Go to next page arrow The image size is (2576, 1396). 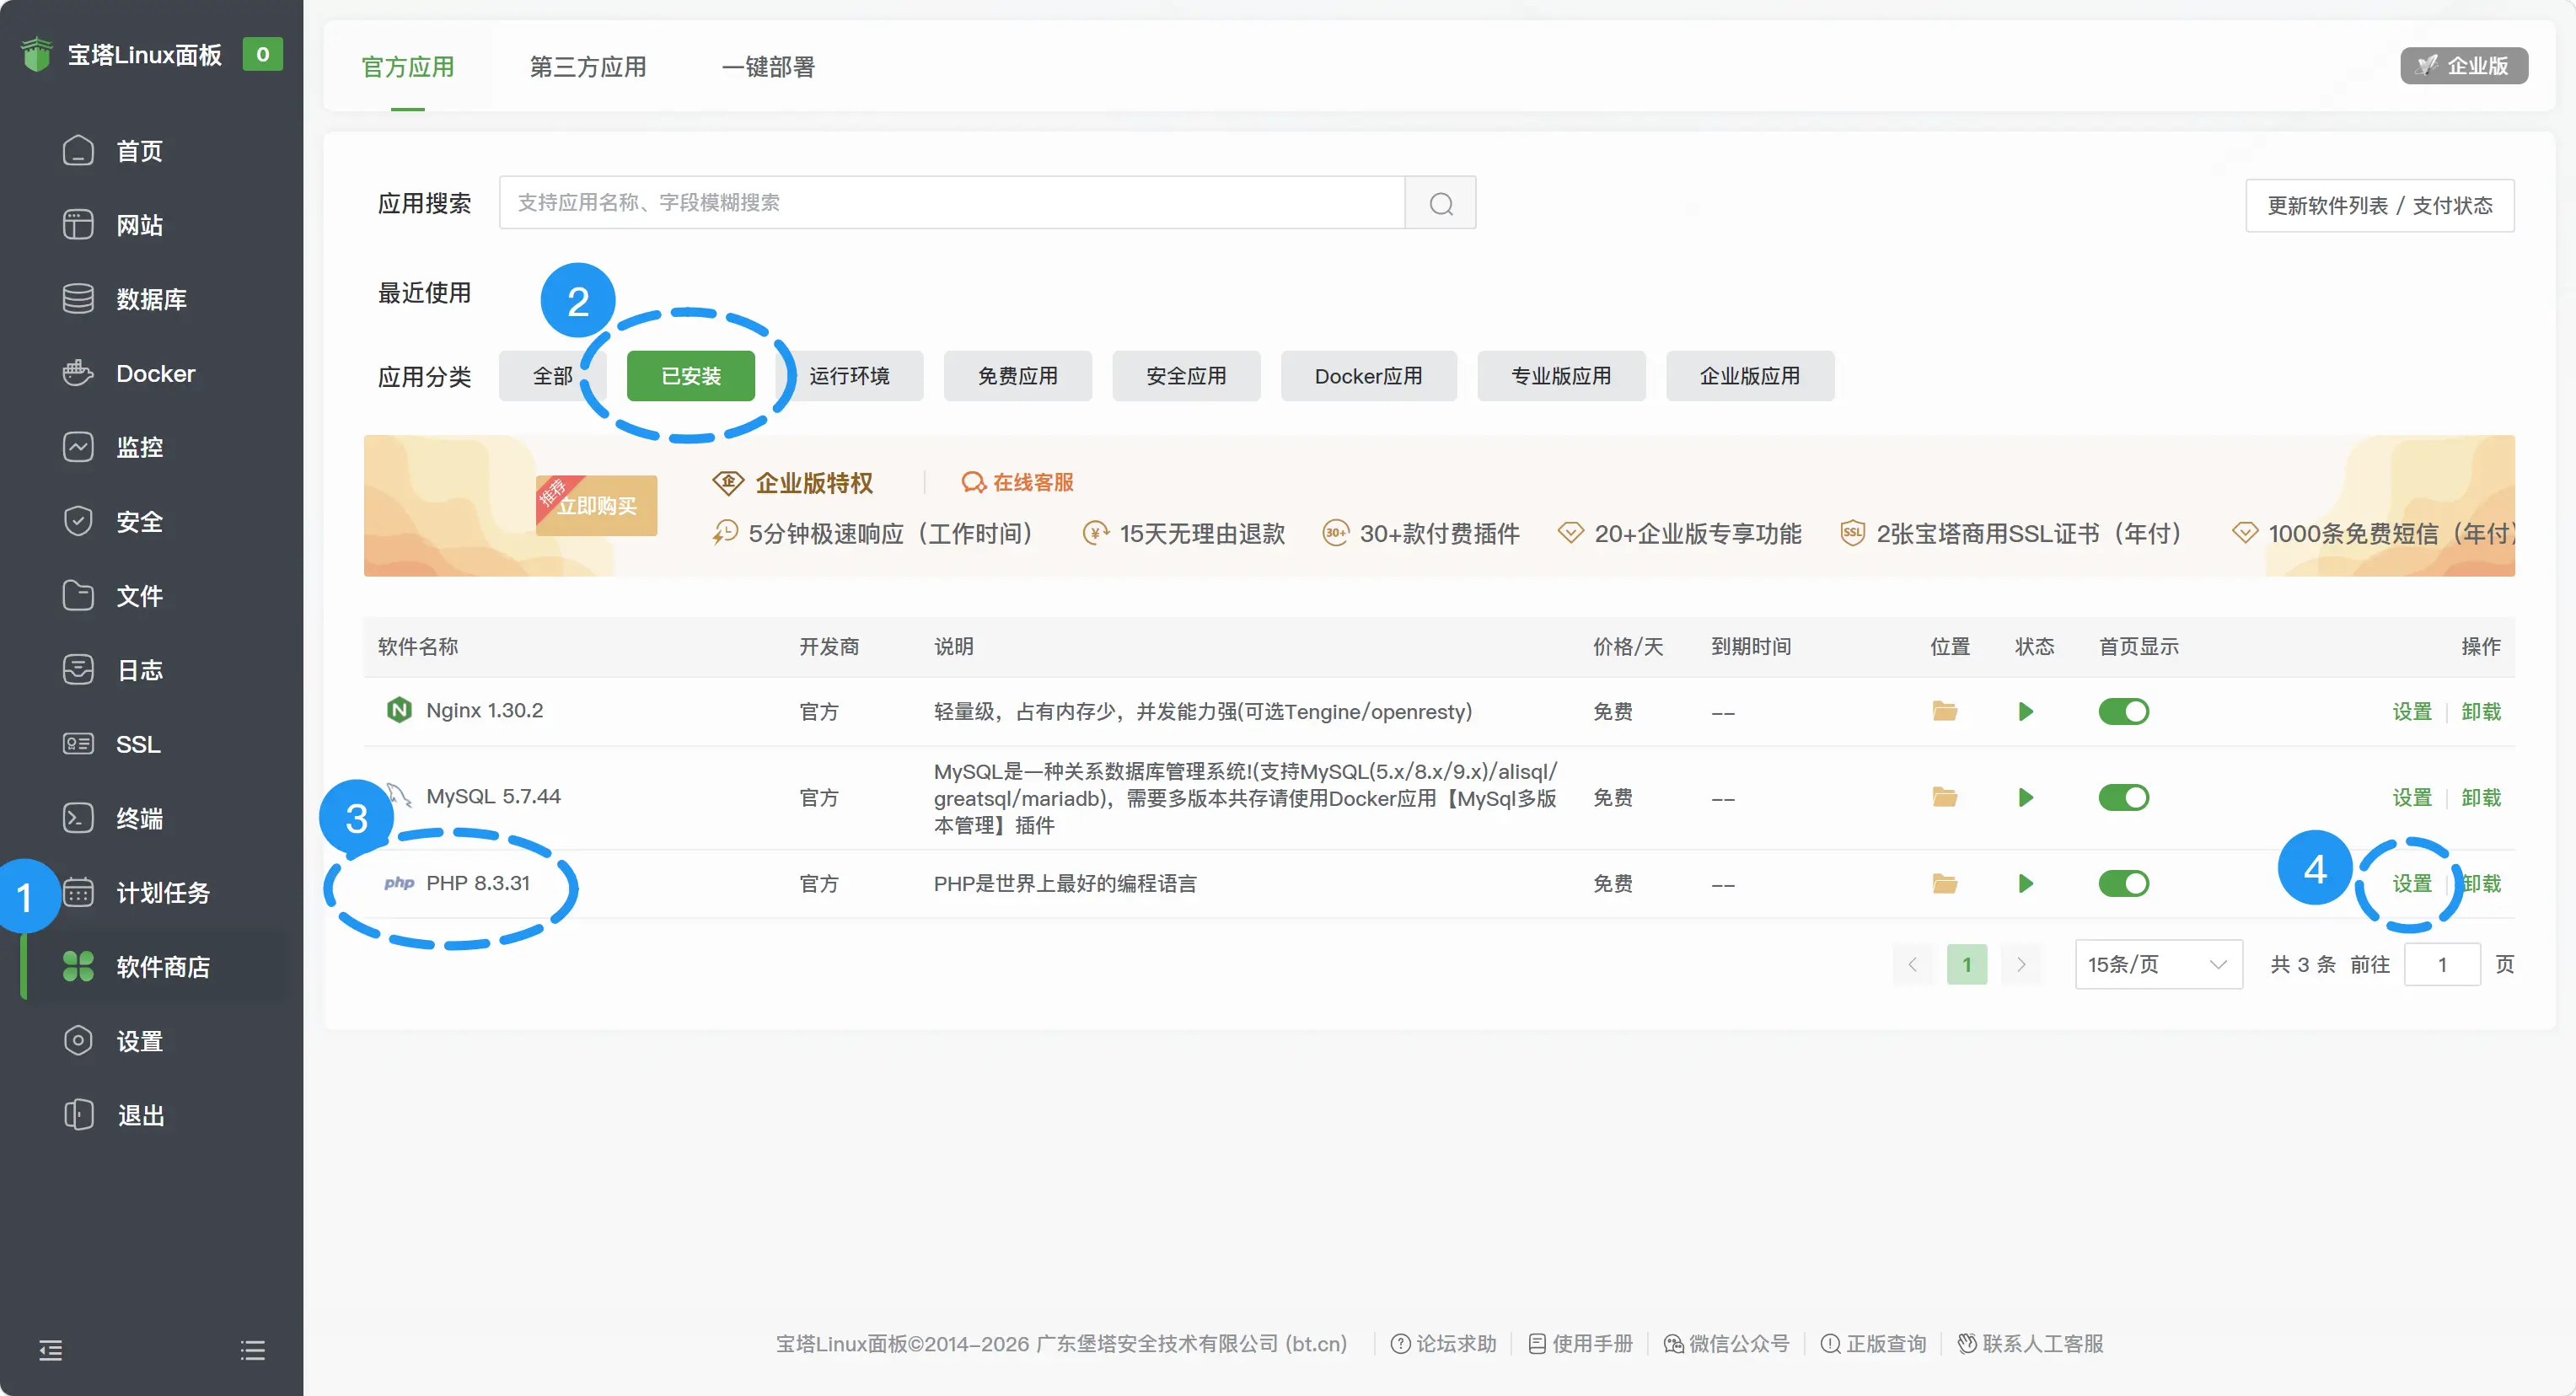(2021, 964)
